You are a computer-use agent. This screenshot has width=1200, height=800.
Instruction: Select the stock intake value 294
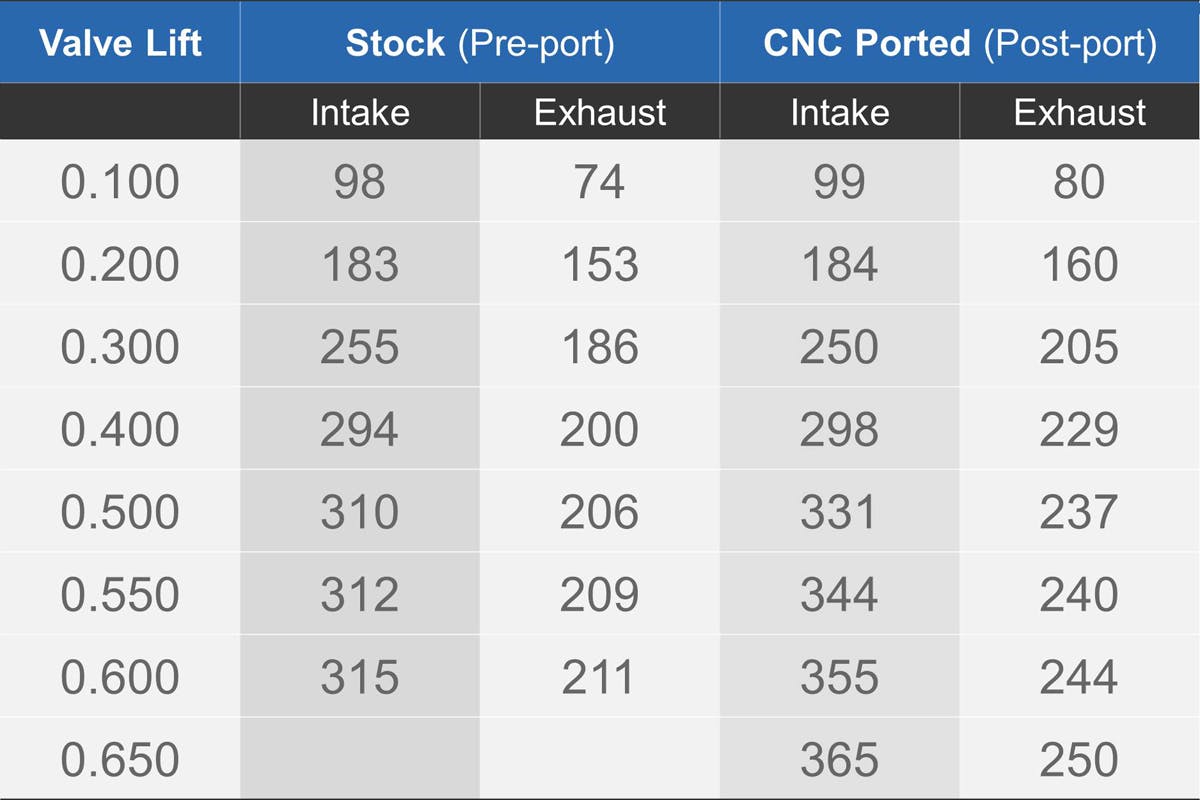360,430
